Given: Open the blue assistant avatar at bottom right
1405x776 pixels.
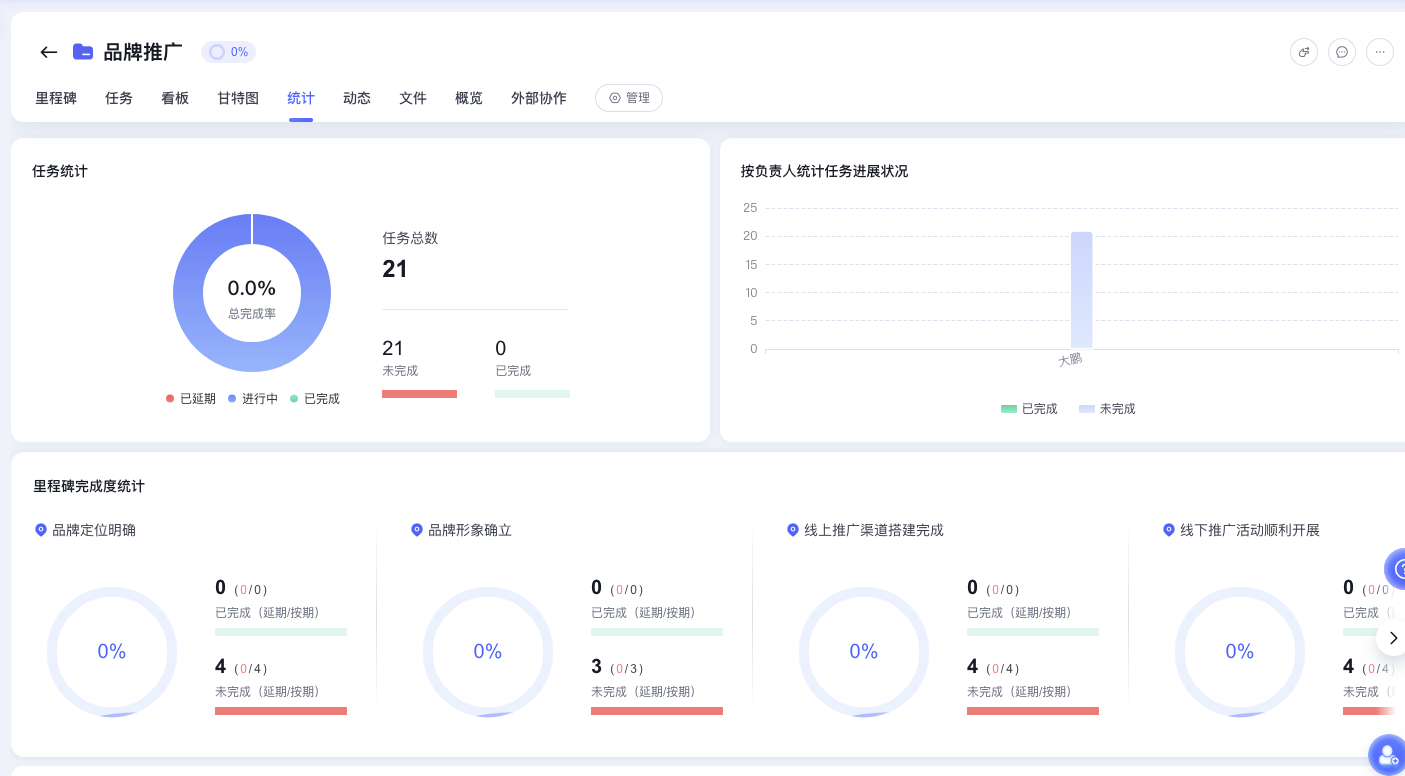Looking at the screenshot, I should [x=1387, y=756].
